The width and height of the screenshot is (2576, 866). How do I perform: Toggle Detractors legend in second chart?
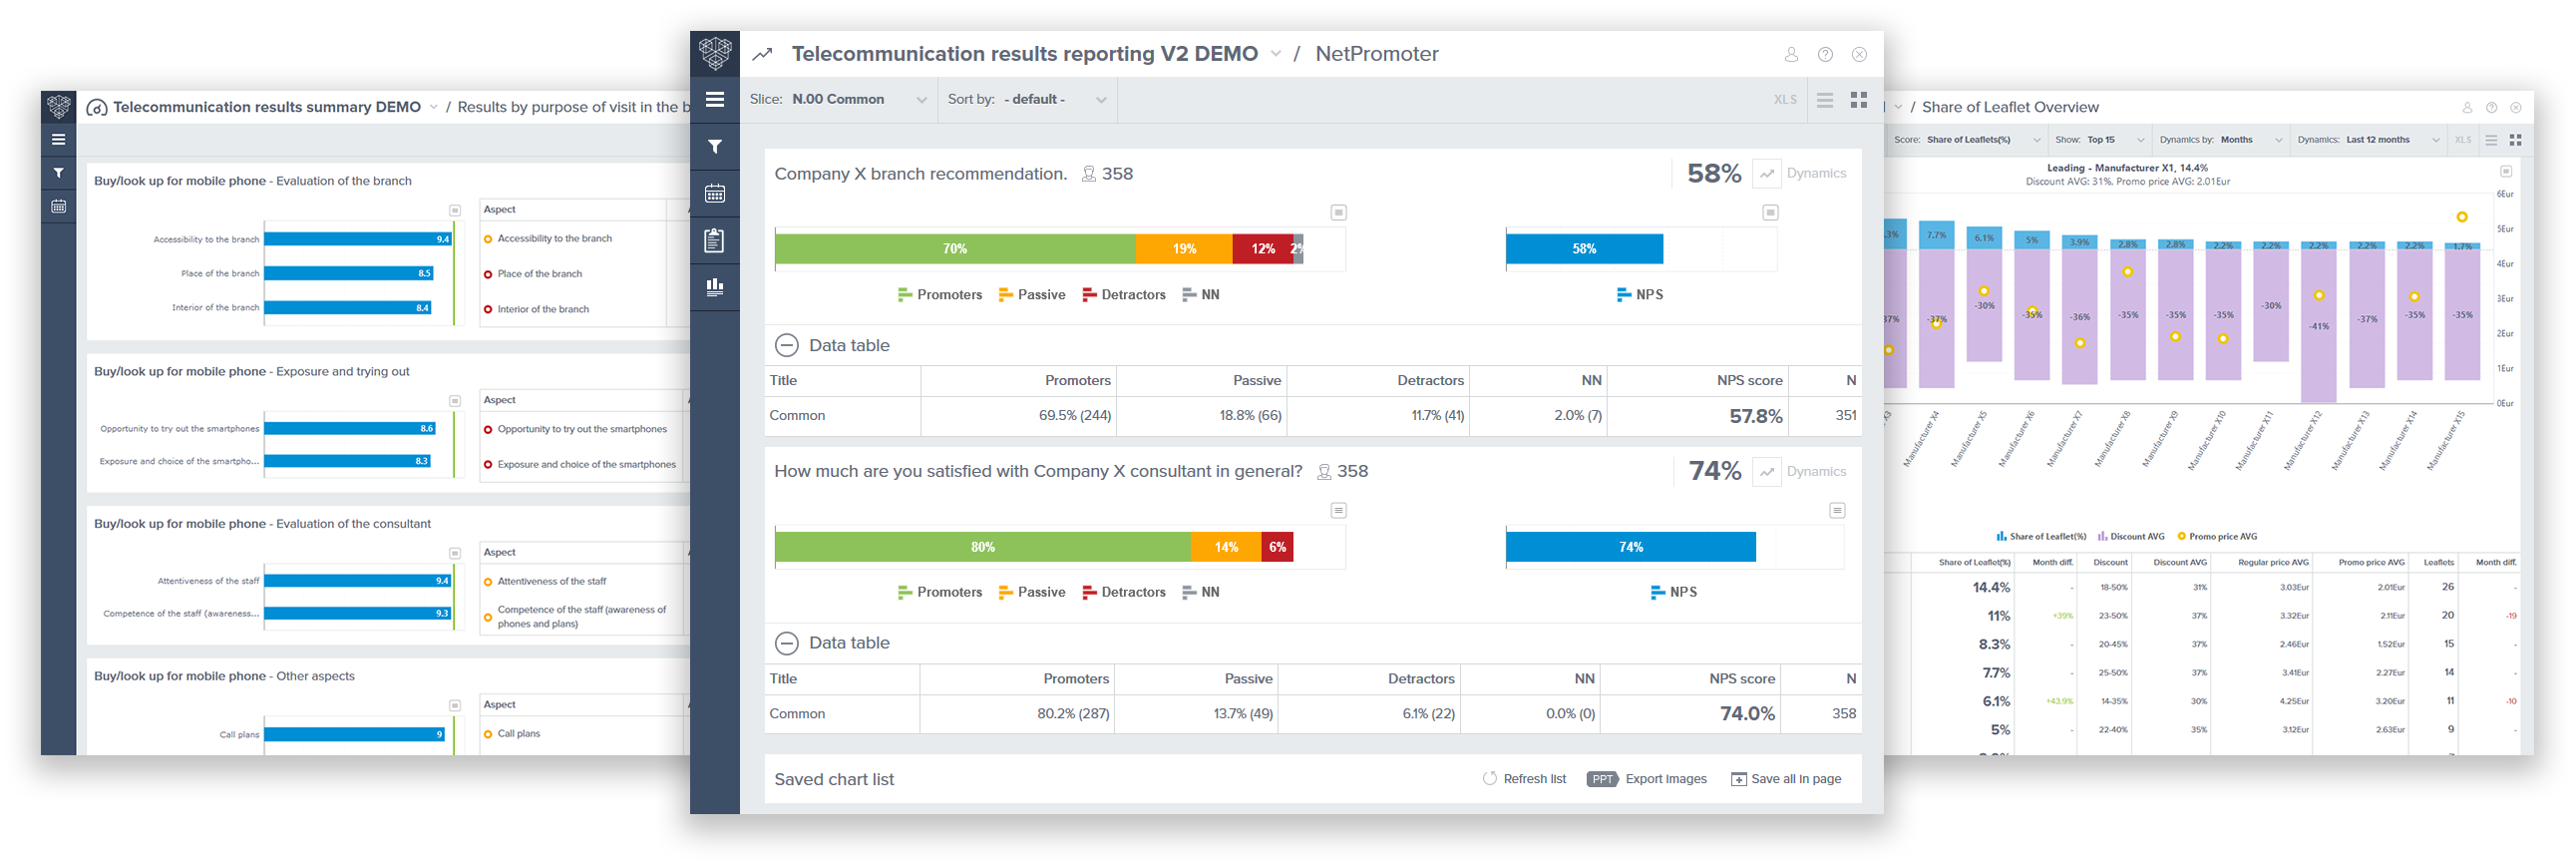[1123, 593]
